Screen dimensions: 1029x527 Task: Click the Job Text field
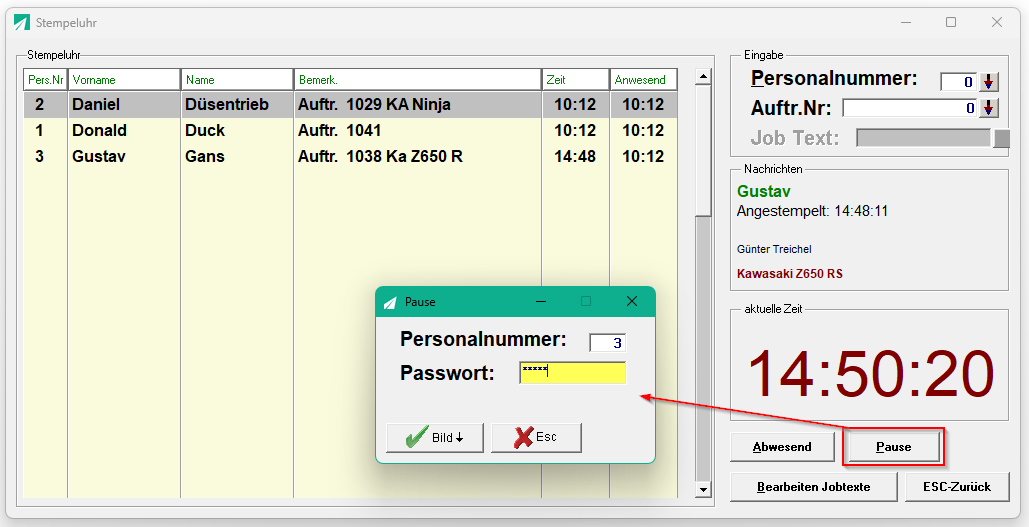925,138
